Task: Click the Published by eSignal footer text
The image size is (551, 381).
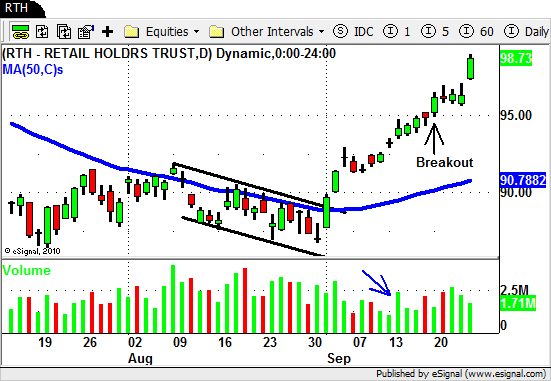Action: [461, 373]
